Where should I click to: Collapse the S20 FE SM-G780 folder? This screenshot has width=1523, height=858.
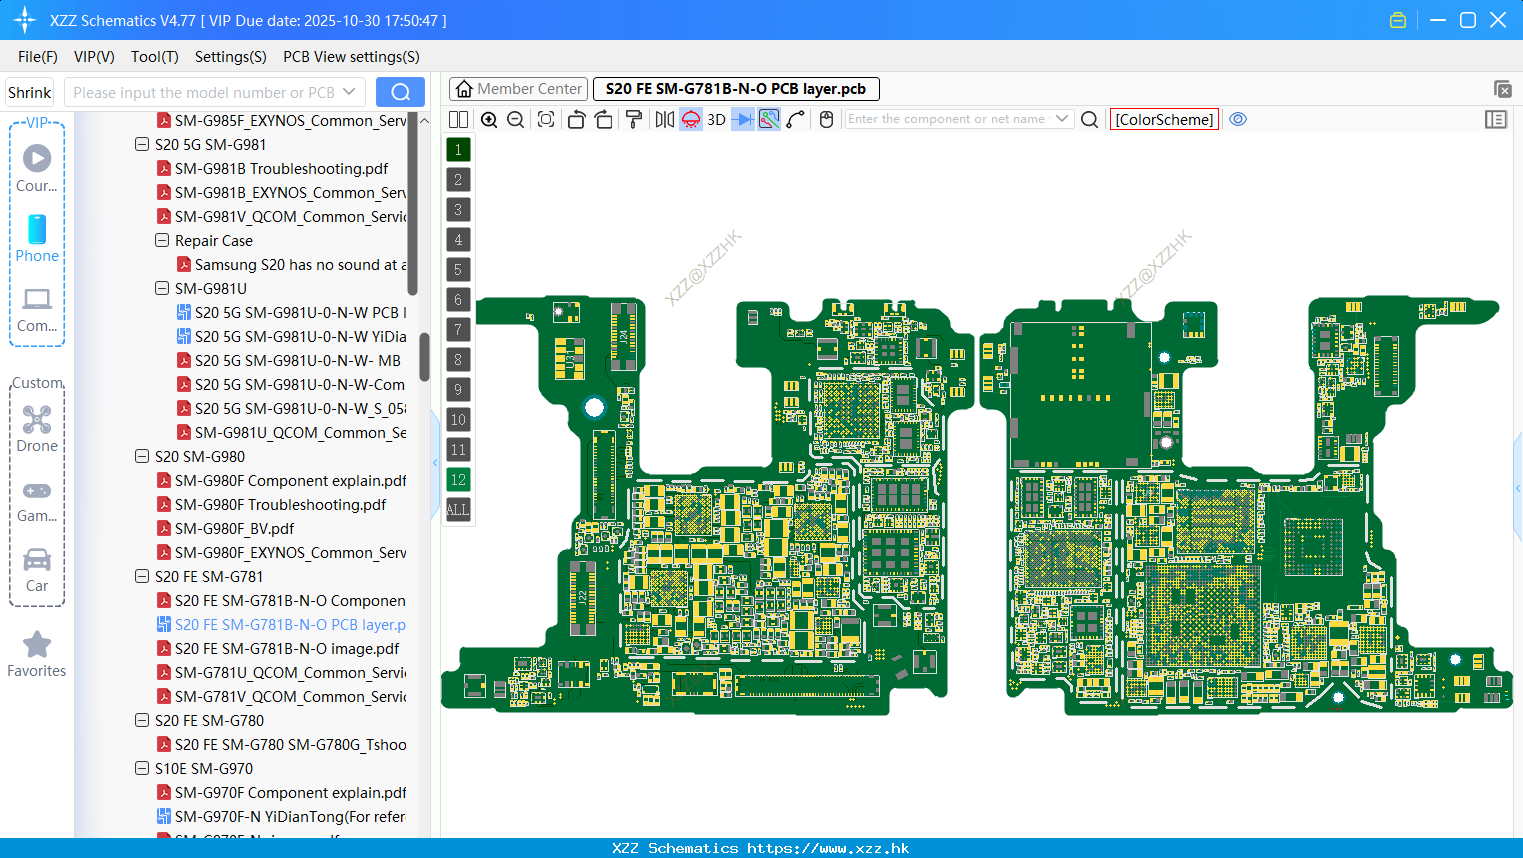click(x=142, y=720)
